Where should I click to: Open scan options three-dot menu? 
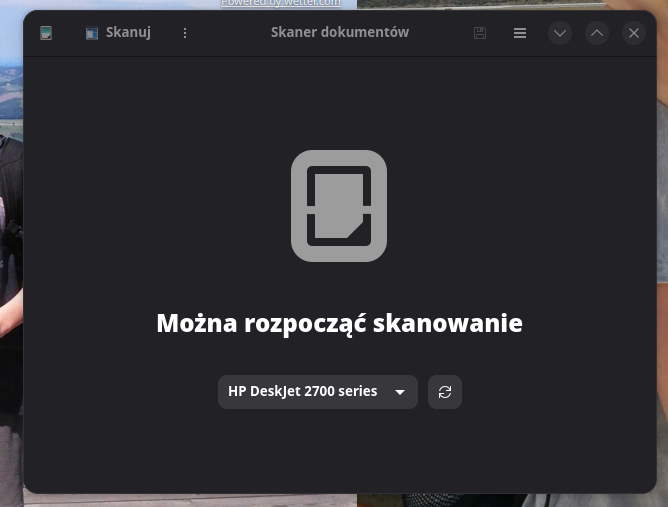pyautogui.click(x=185, y=33)
